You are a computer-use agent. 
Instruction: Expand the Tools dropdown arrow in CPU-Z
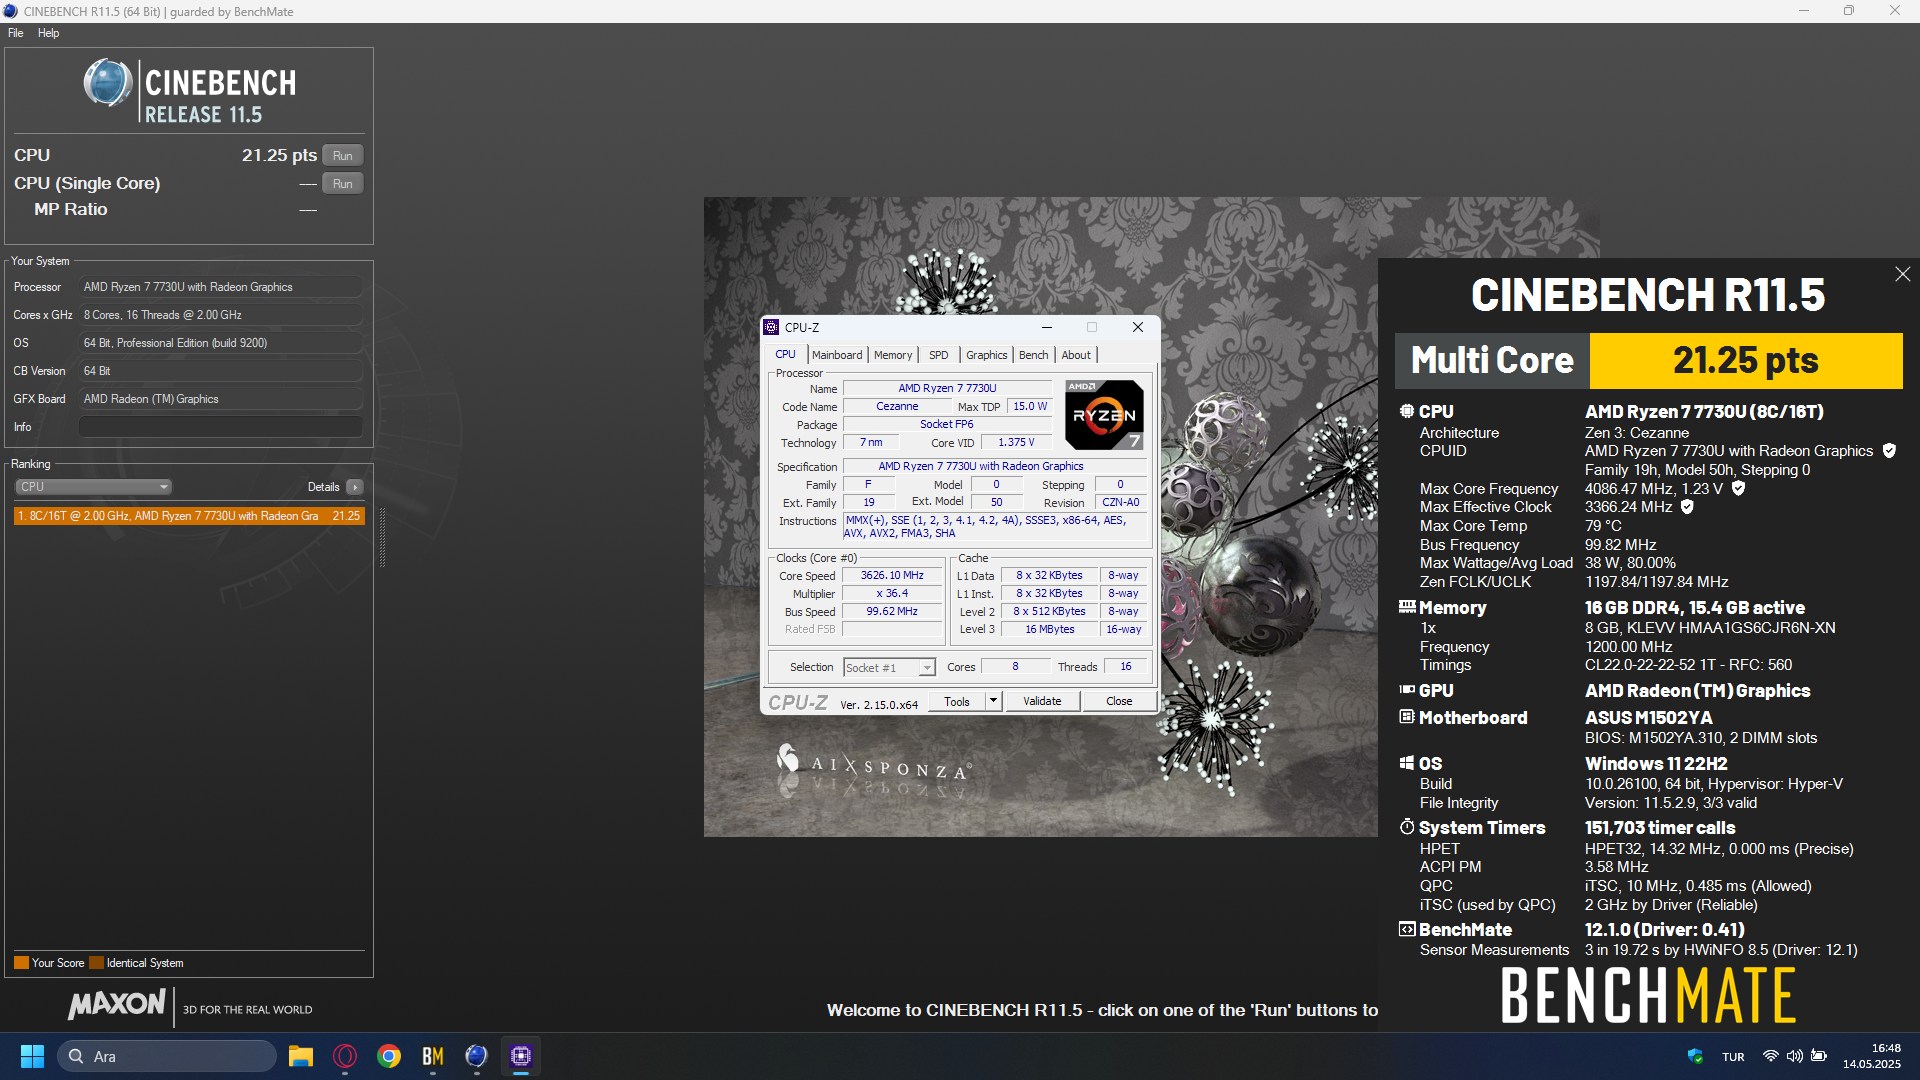pos(993,702)
